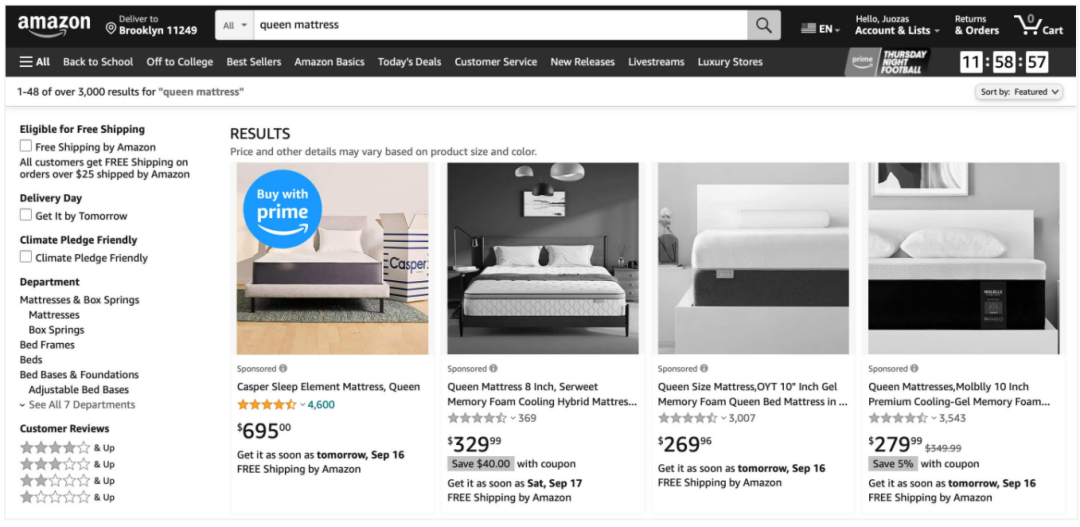The image size is (1080, 527).
Task: Click inside the queen mattress search field
Action: 500,25
